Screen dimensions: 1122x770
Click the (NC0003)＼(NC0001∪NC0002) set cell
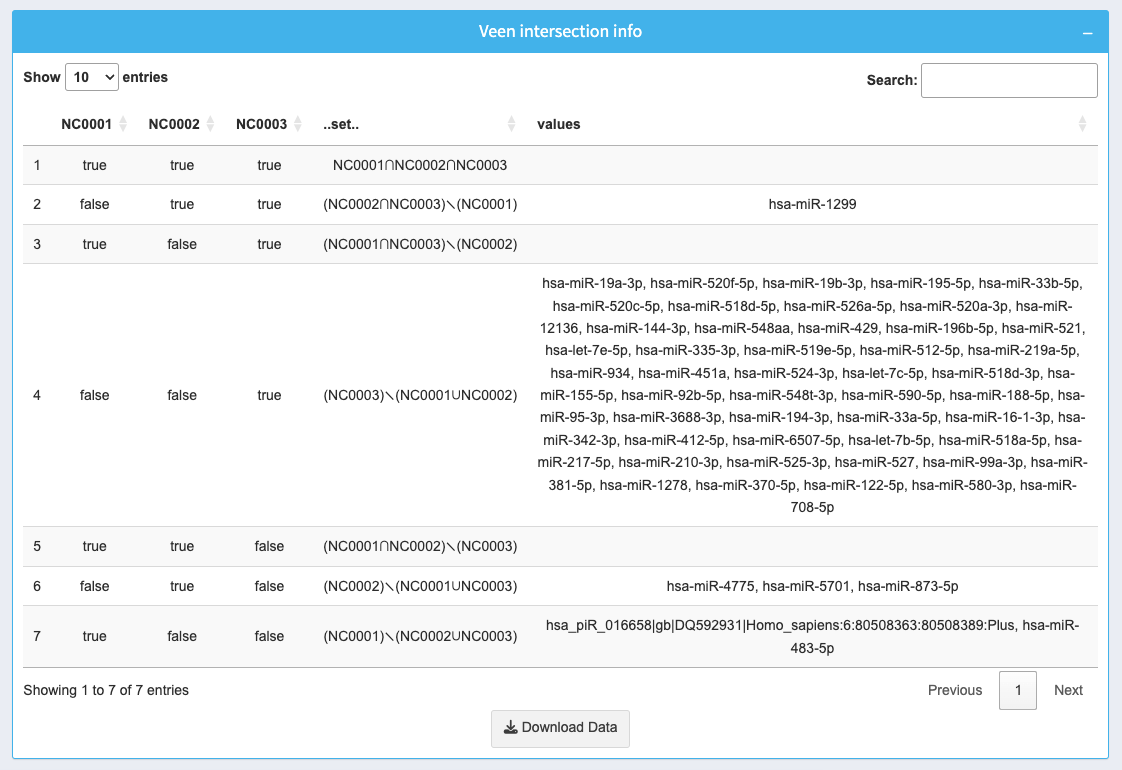click(420, 395)
